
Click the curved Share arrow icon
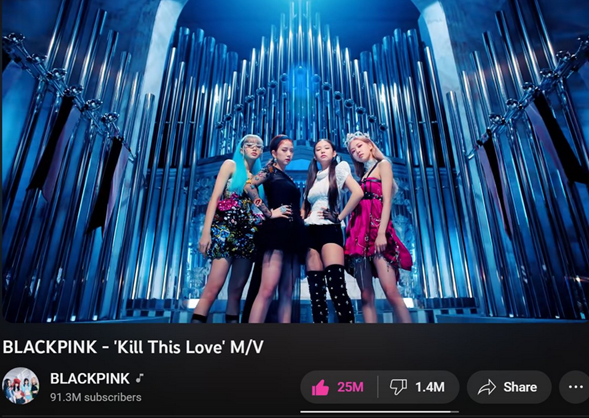[486, 387]
